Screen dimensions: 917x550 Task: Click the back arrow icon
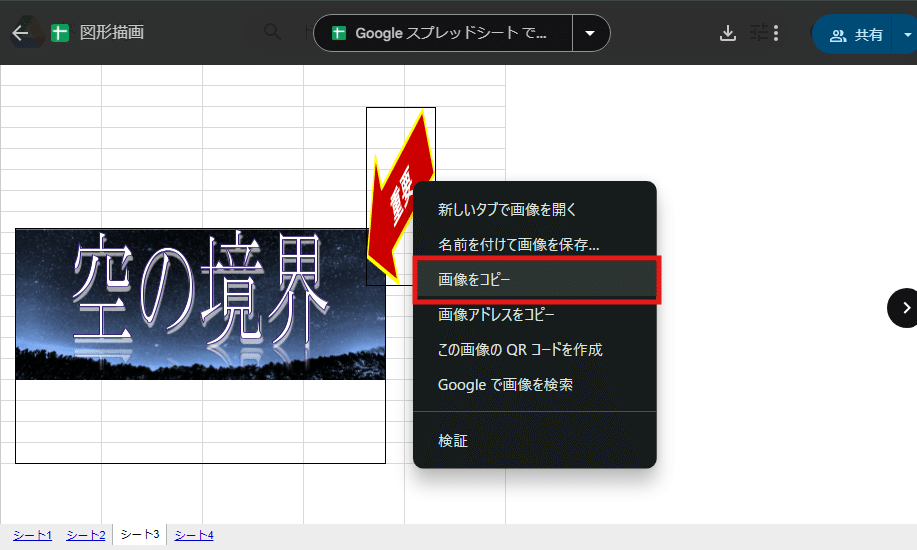[20, 33]
